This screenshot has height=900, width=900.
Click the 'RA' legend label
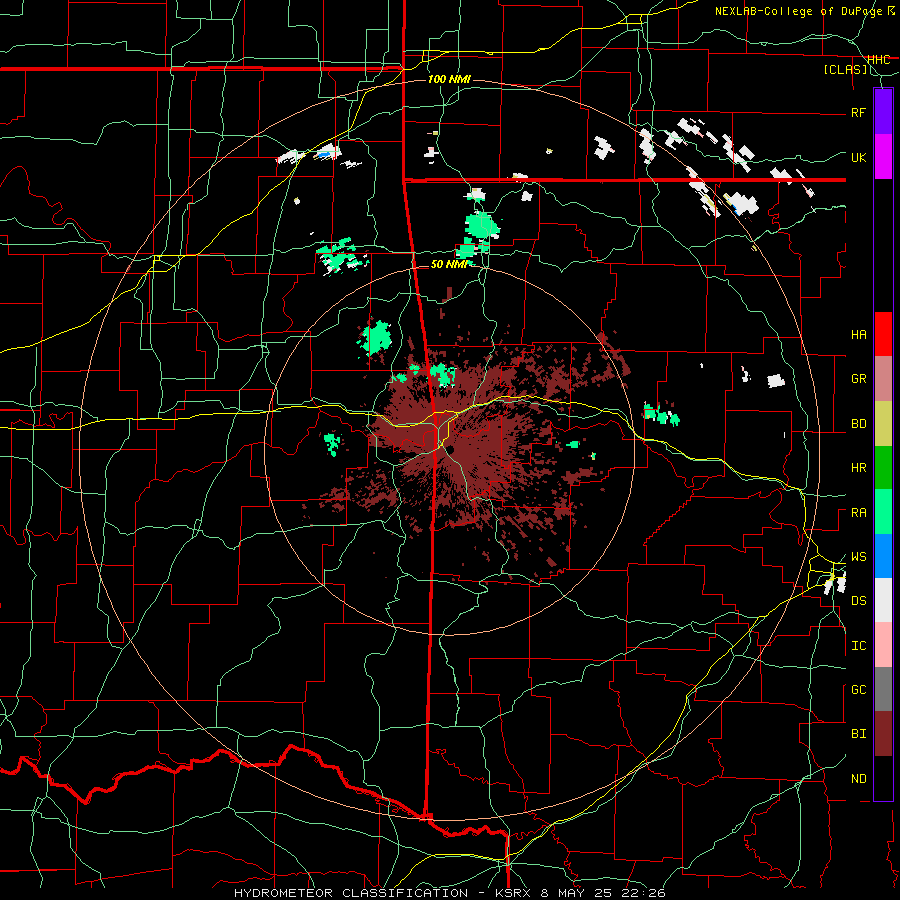(x=859, y=513)
